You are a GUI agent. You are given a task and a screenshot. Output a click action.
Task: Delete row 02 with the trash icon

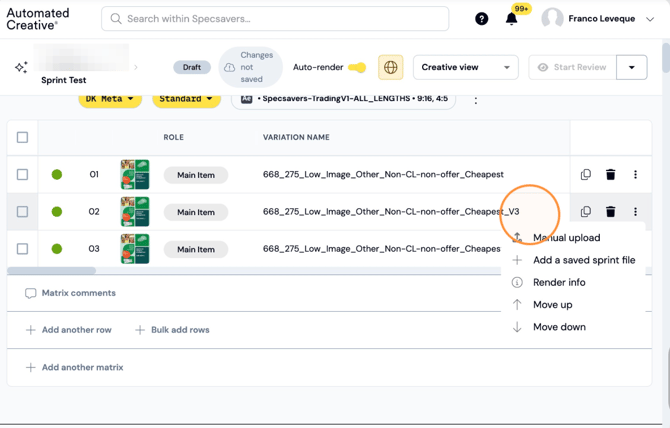point(611,211)
